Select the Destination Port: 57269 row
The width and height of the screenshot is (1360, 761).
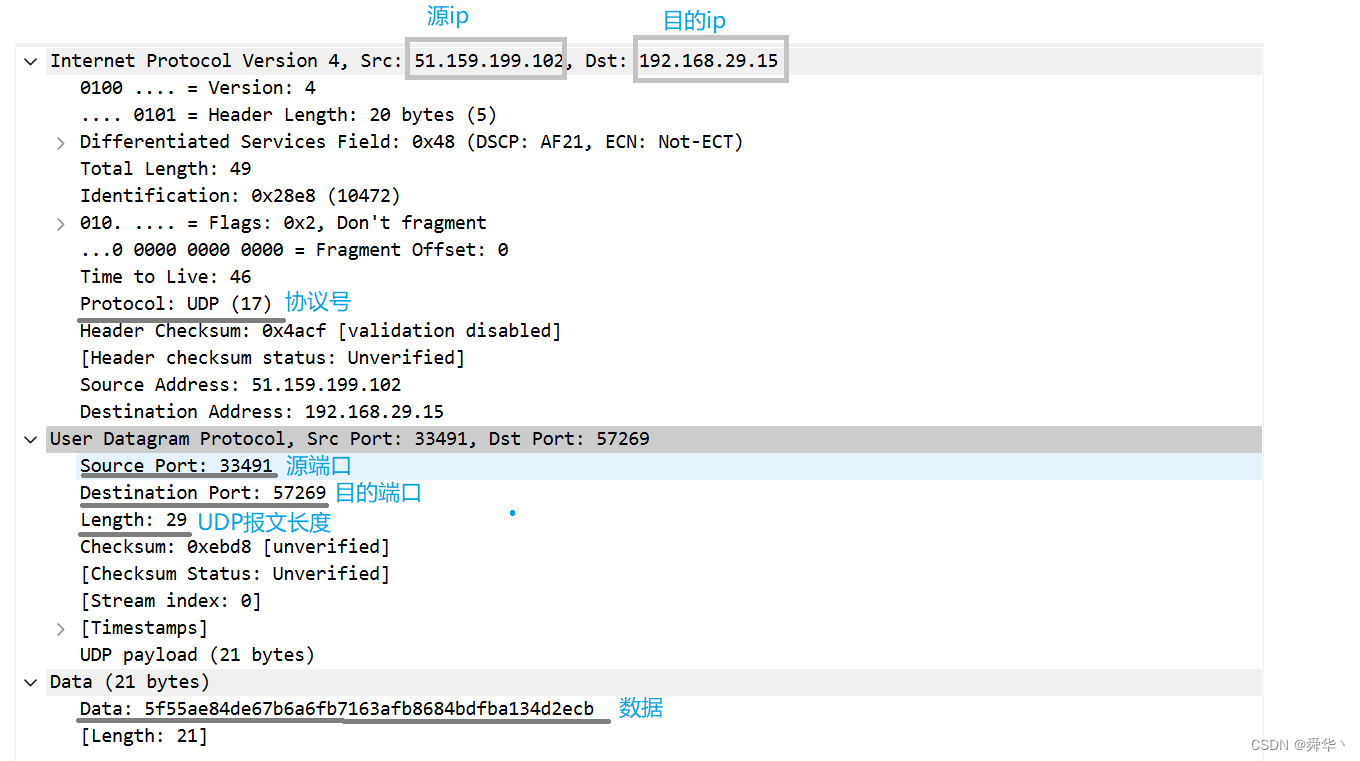click(x=203, y=493)
